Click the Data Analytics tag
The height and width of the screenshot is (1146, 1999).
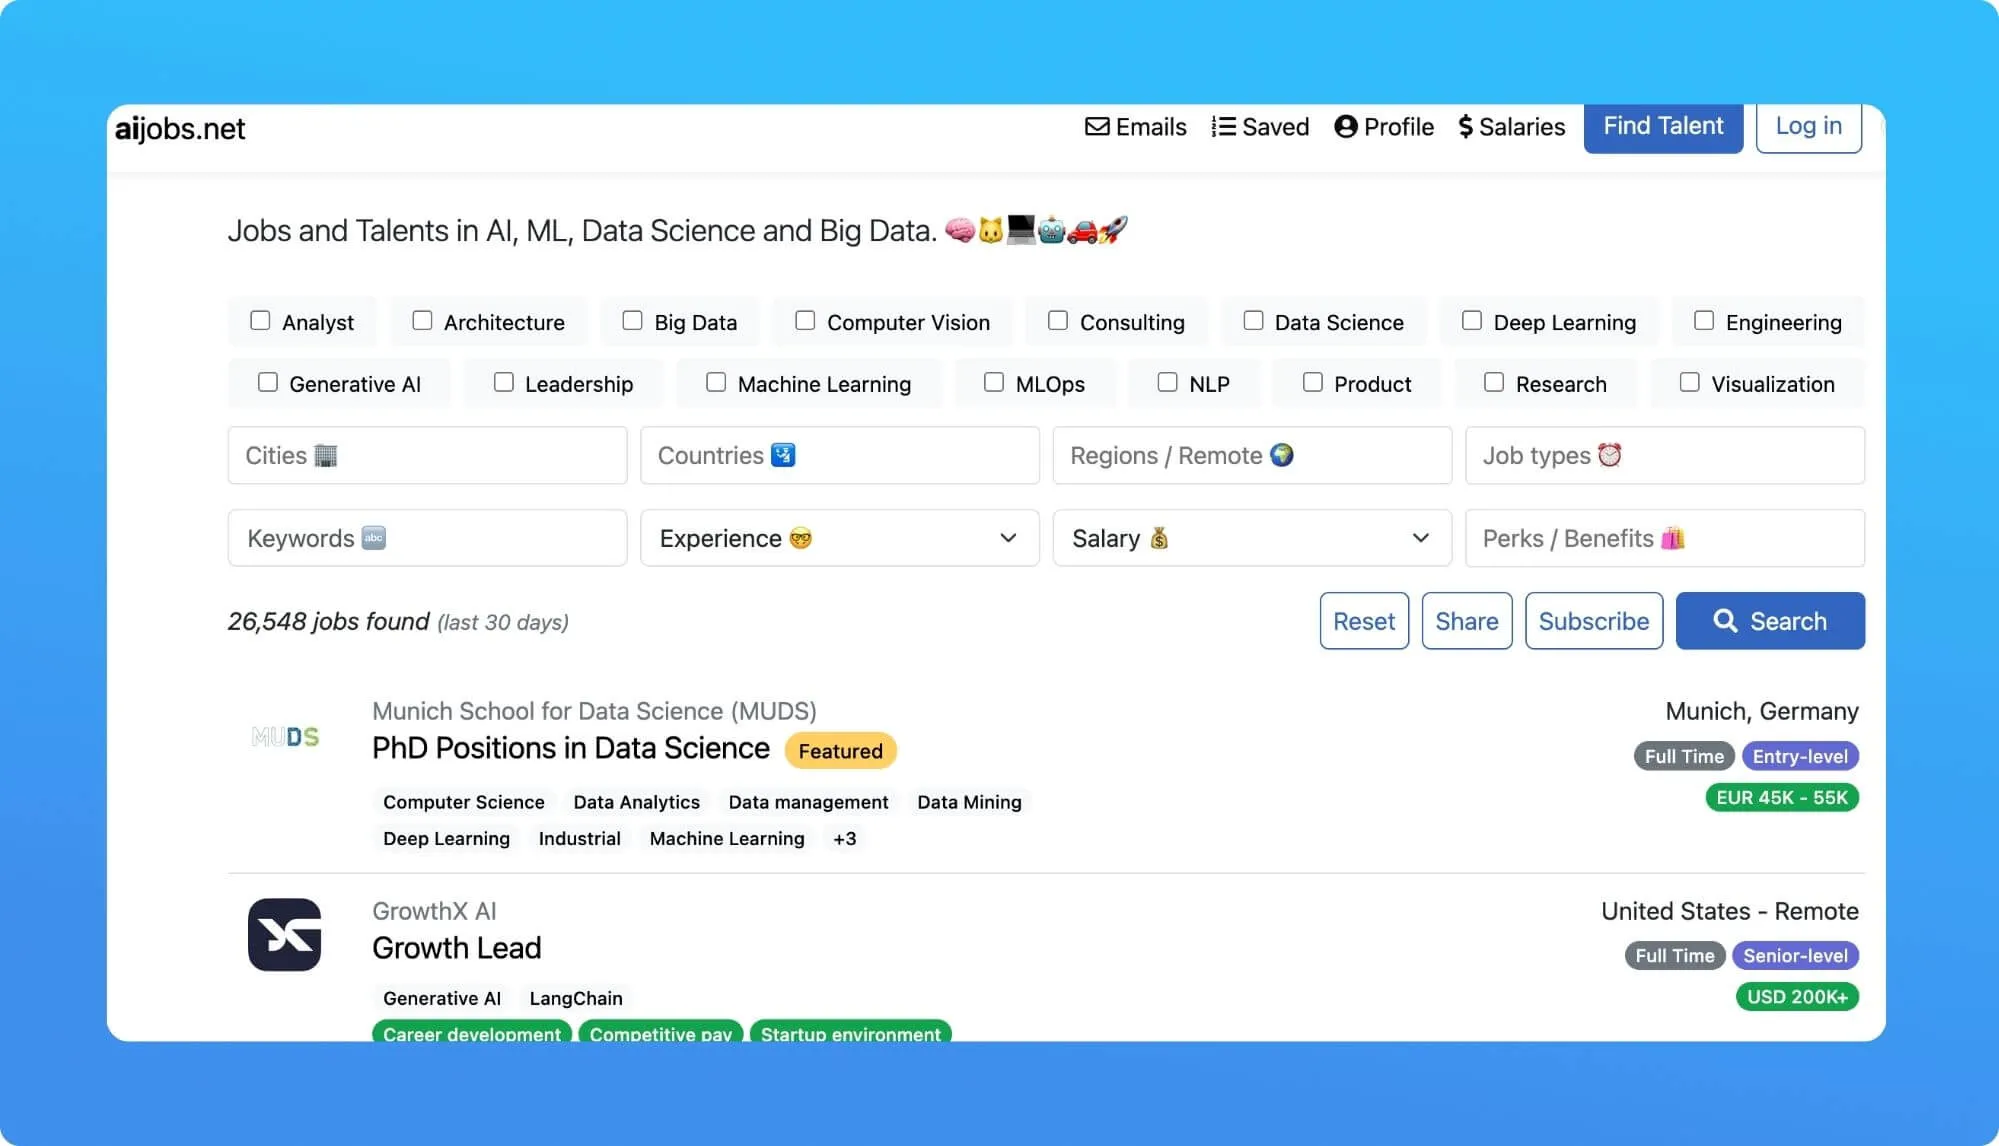636,802
